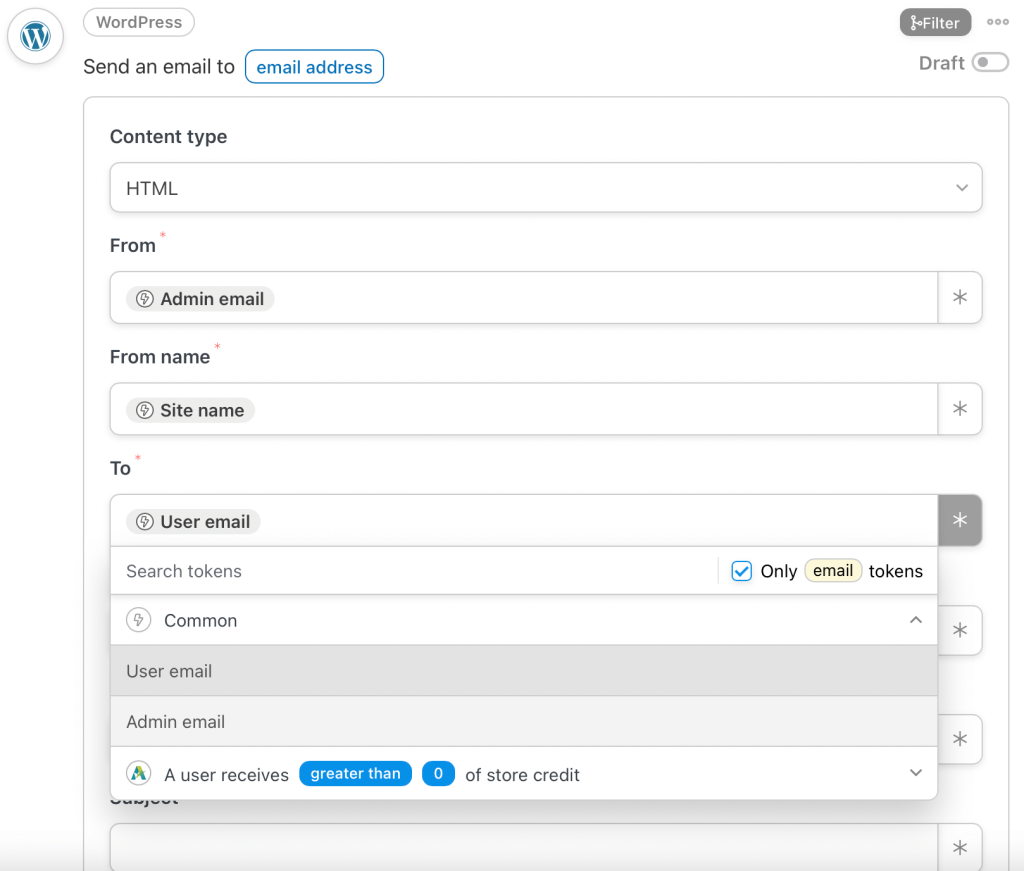Open token picker for From field
1024x871 pixels.
tap(959, 298)
